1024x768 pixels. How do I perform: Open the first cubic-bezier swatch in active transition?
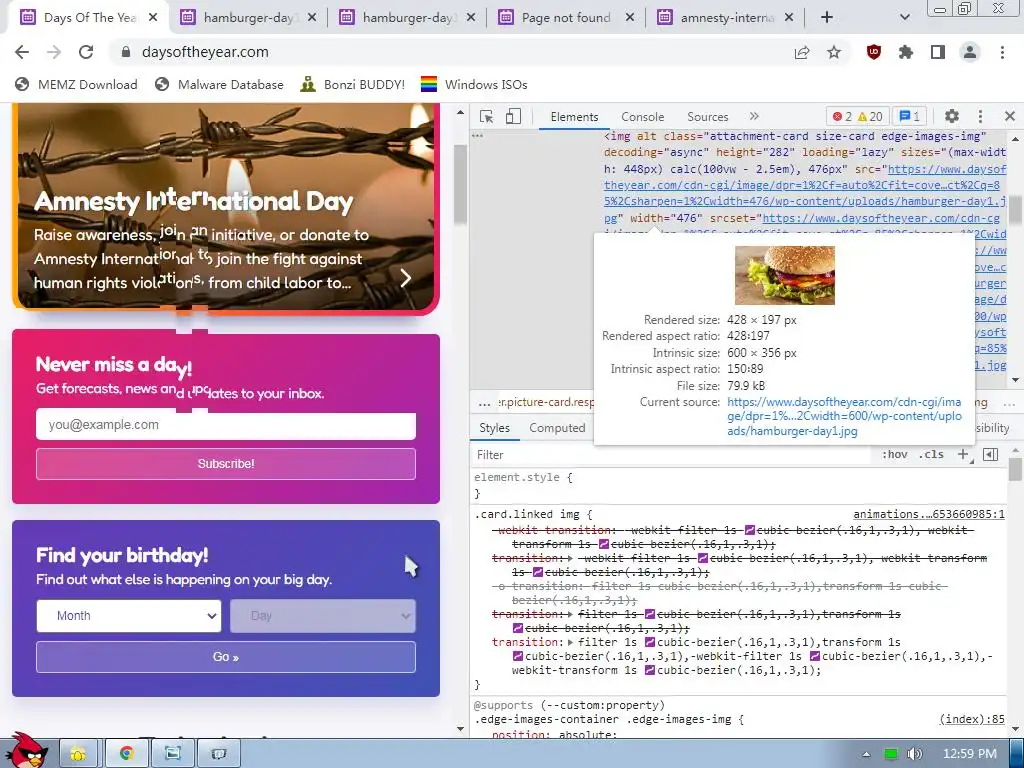pos(650,642)
